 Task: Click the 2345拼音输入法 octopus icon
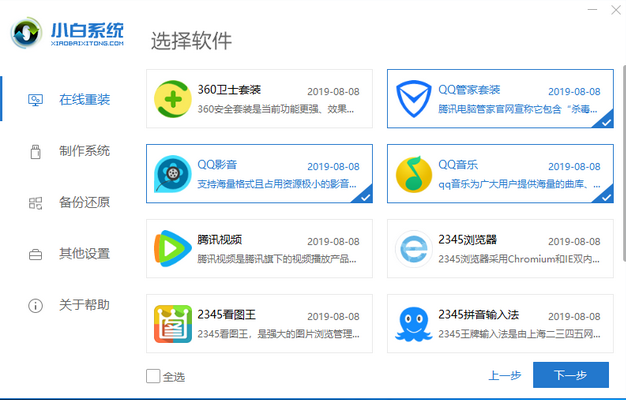(x=414, y=324)
